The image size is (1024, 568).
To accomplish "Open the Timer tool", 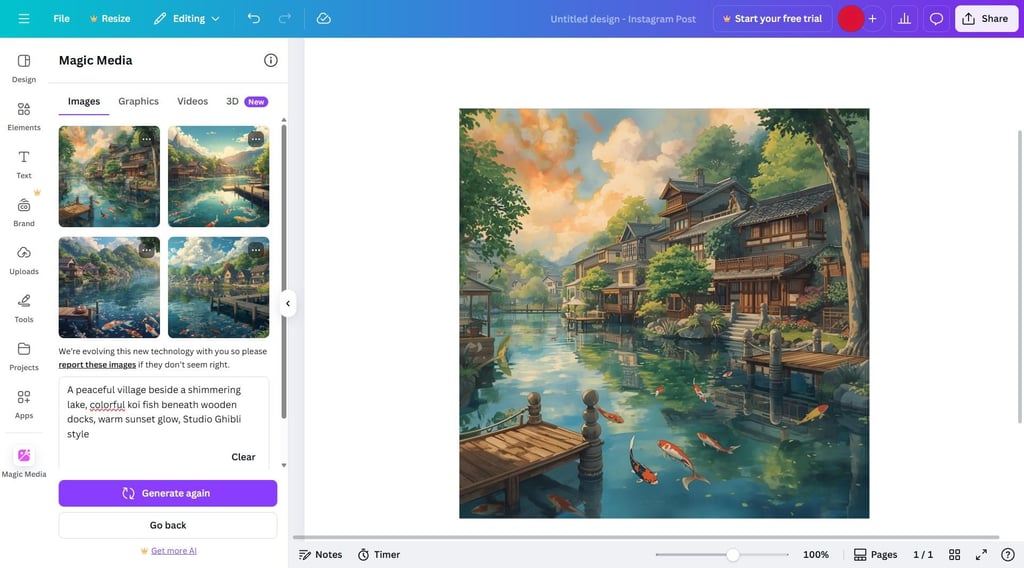I will click(x=379, y=554).
